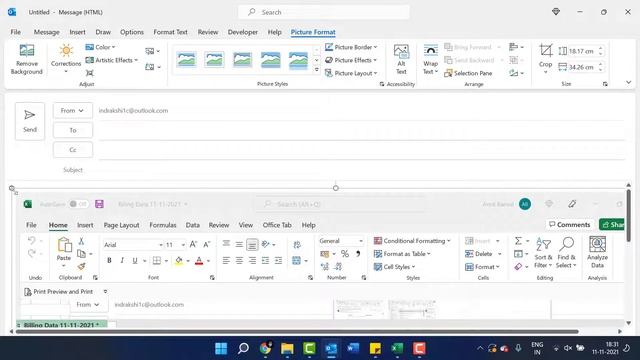Viewport: 640px width, 360px height.
Task: Select the Picture Format tab
Action: click(313, 32)
